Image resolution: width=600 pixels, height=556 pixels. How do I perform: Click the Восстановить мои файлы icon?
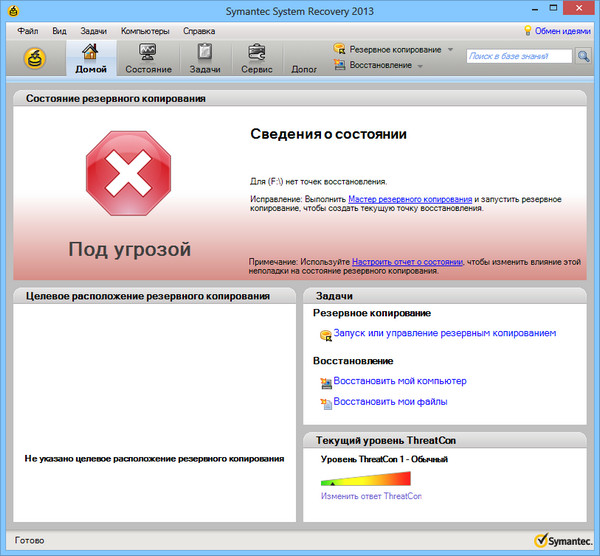pos(326,404)
